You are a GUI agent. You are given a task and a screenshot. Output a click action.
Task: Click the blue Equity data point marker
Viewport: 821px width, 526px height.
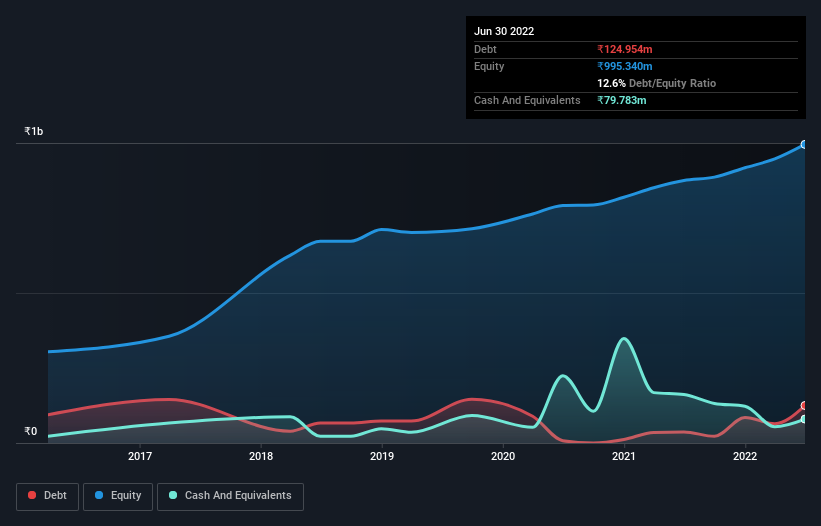coord(804,144)
